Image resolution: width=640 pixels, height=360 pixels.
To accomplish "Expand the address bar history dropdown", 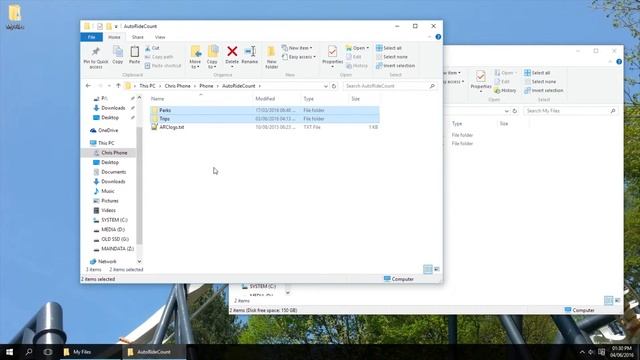I will tap(326, 86).
